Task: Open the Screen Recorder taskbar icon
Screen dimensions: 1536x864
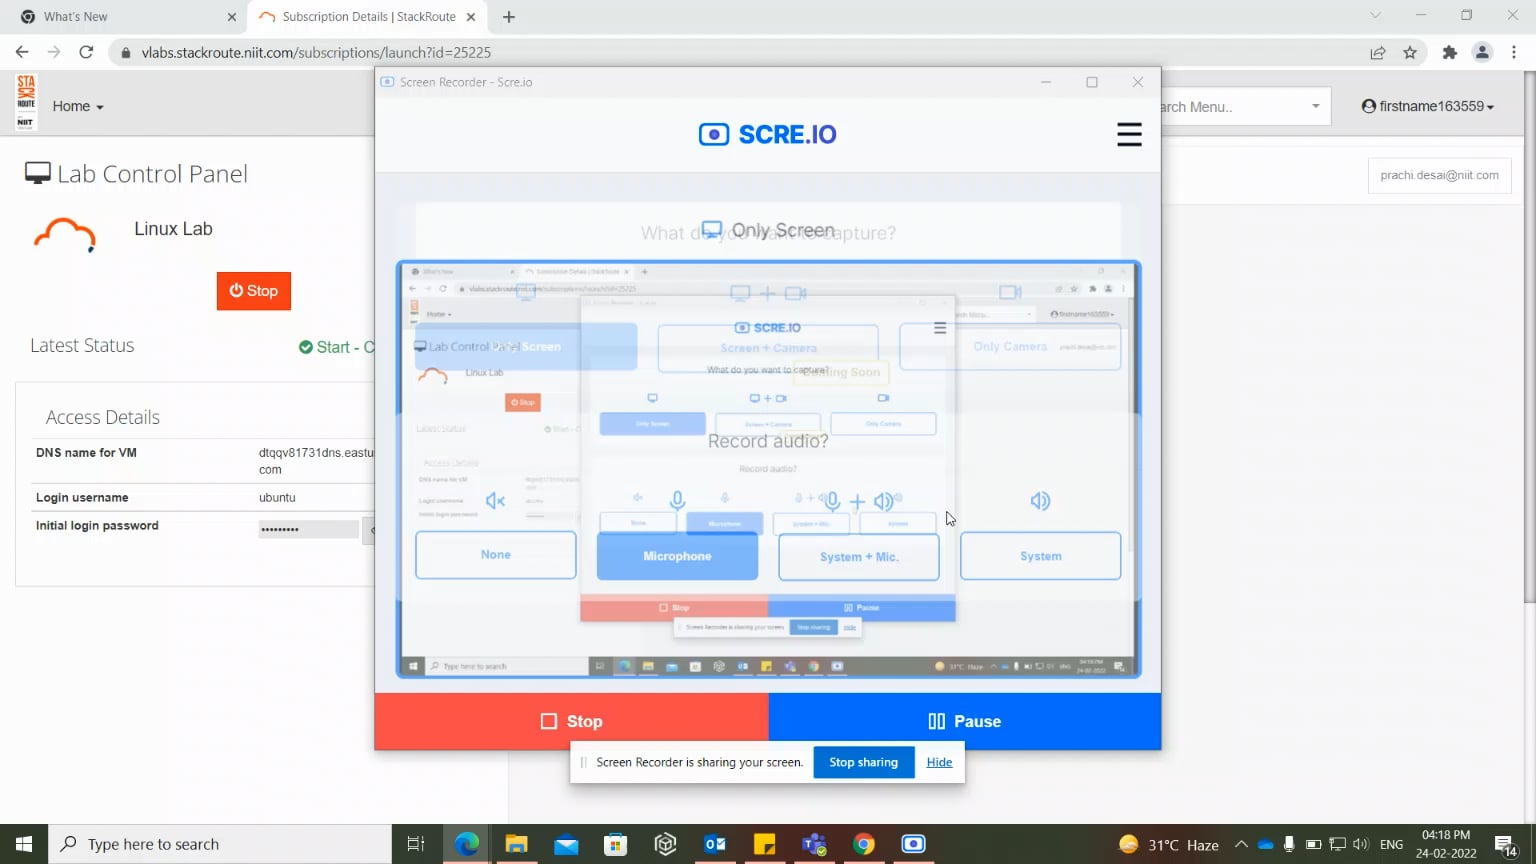Action: (913, 844)
